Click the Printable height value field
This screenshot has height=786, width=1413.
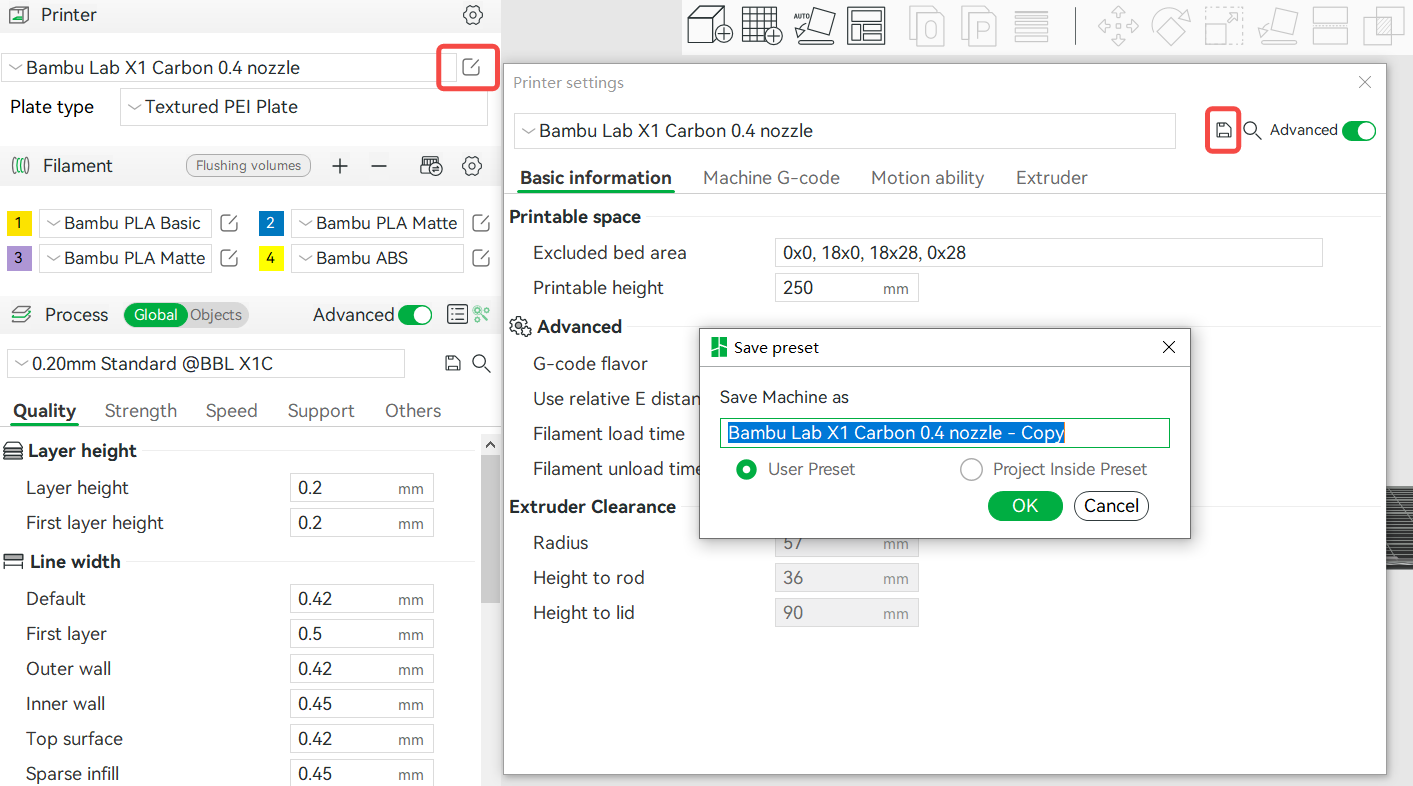pyautogui.click(x=846, y=288)
